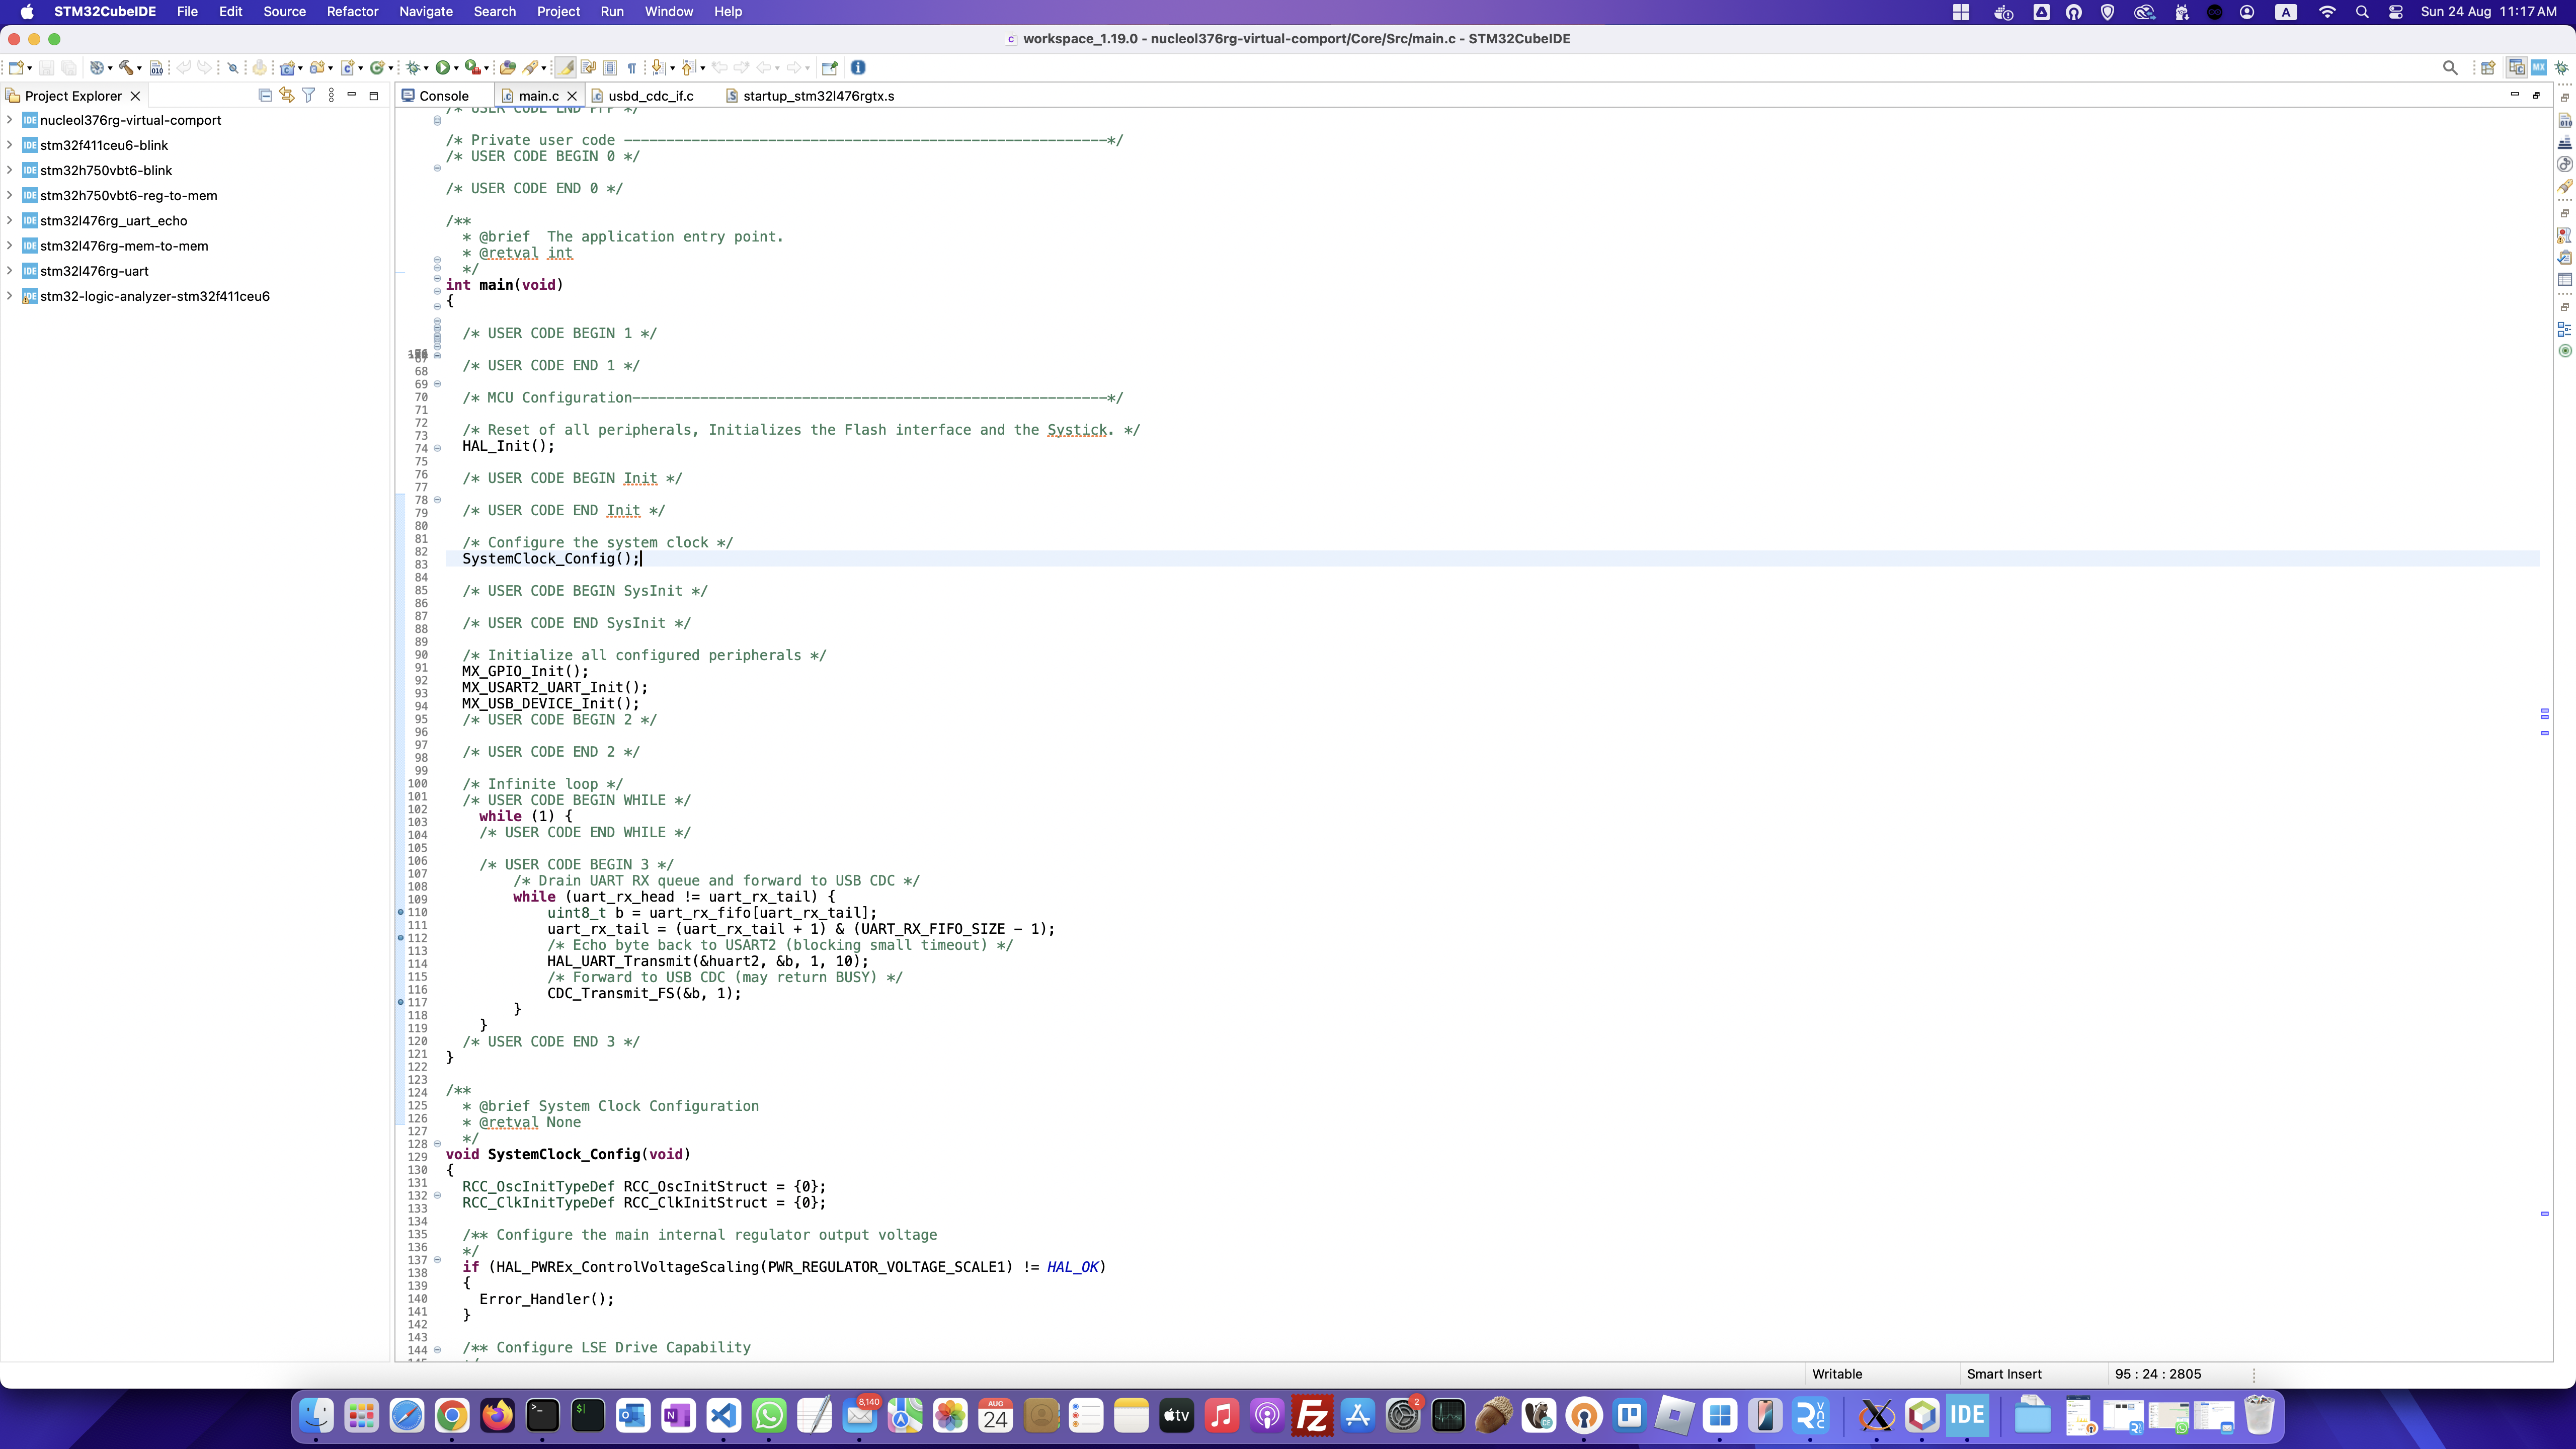Screen dimensions: 2576x1449
Task: Click the New C source file icon
Action: (x=347, y=68)
